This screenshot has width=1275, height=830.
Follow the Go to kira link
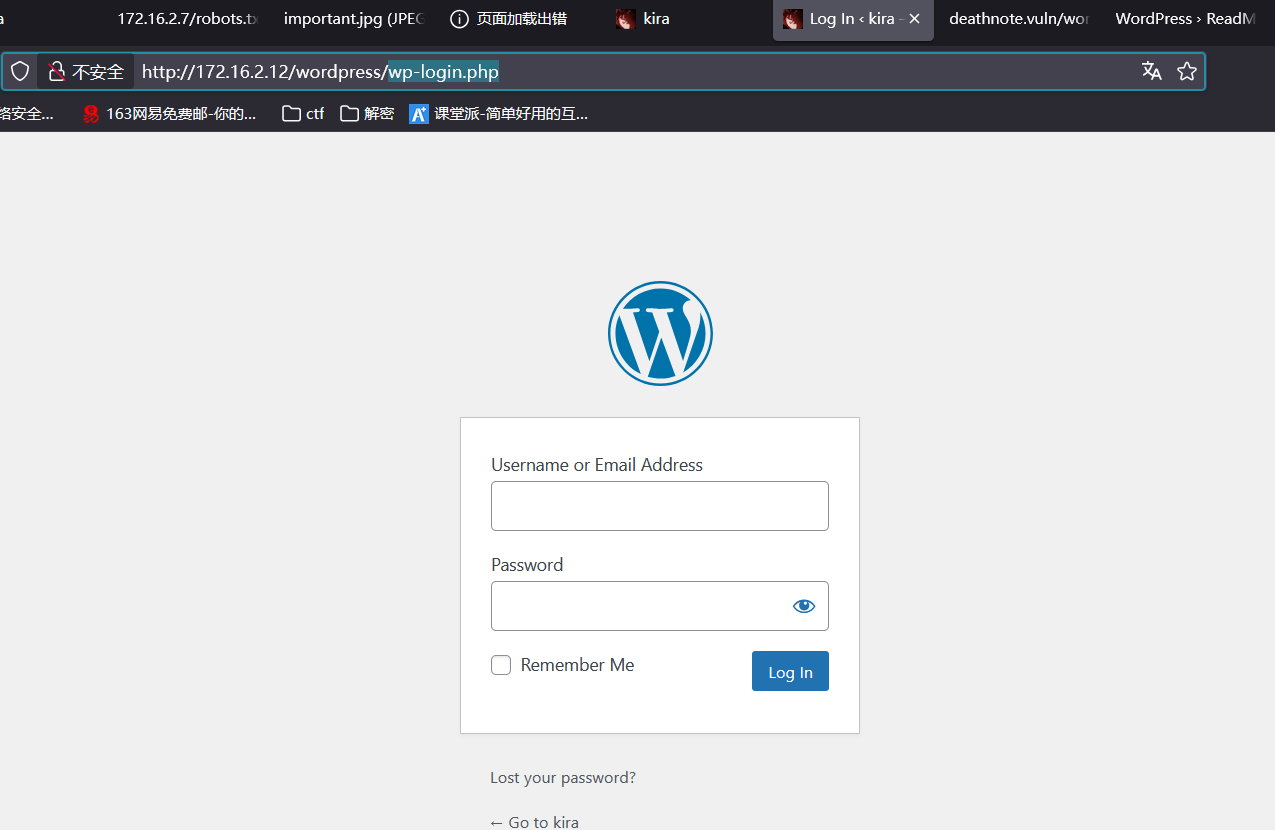[534, 822]
